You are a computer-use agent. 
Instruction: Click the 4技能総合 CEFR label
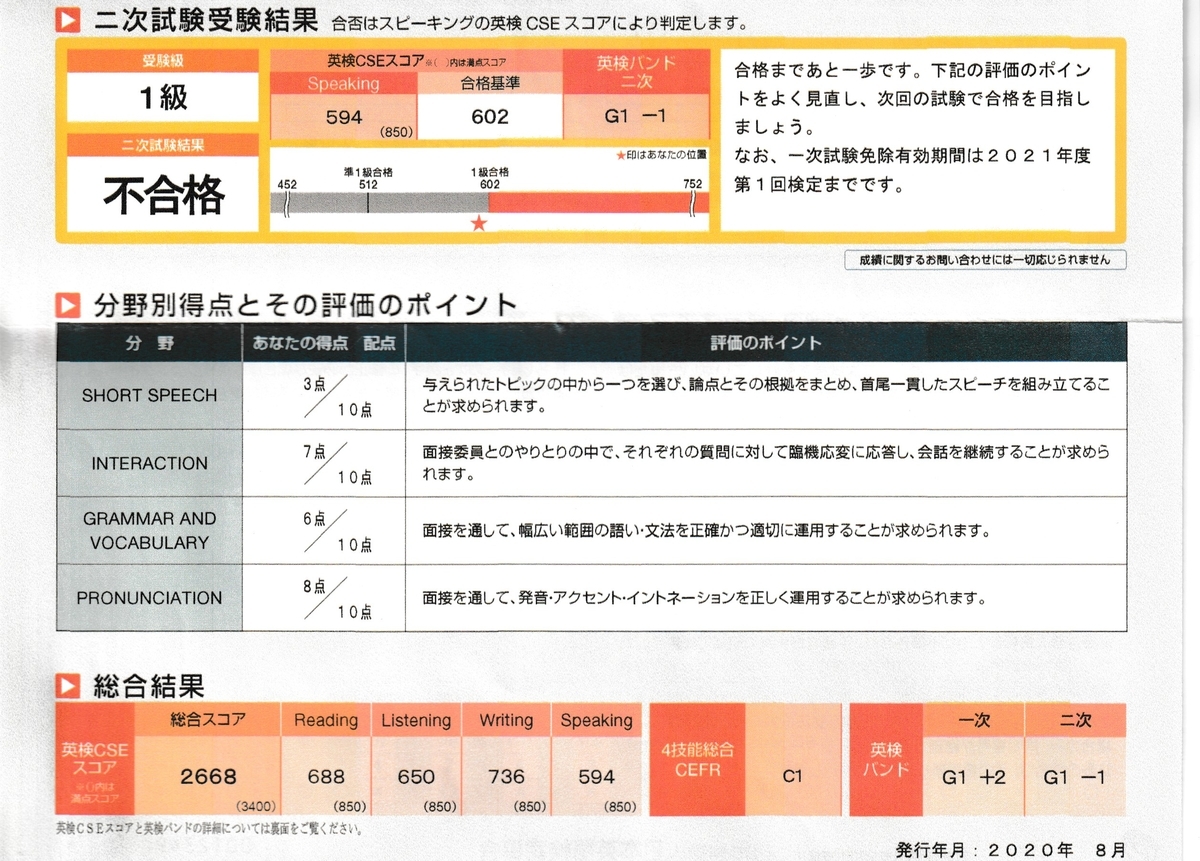click(x=698, y=760)
